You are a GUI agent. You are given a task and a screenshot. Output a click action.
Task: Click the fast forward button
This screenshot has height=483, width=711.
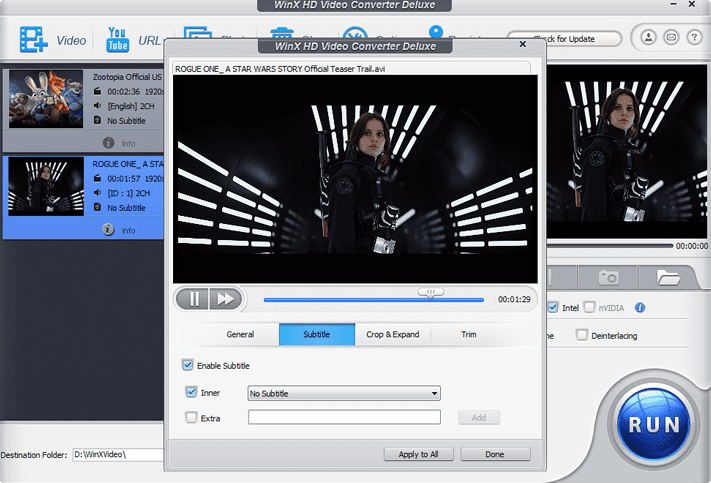[225, 299]
